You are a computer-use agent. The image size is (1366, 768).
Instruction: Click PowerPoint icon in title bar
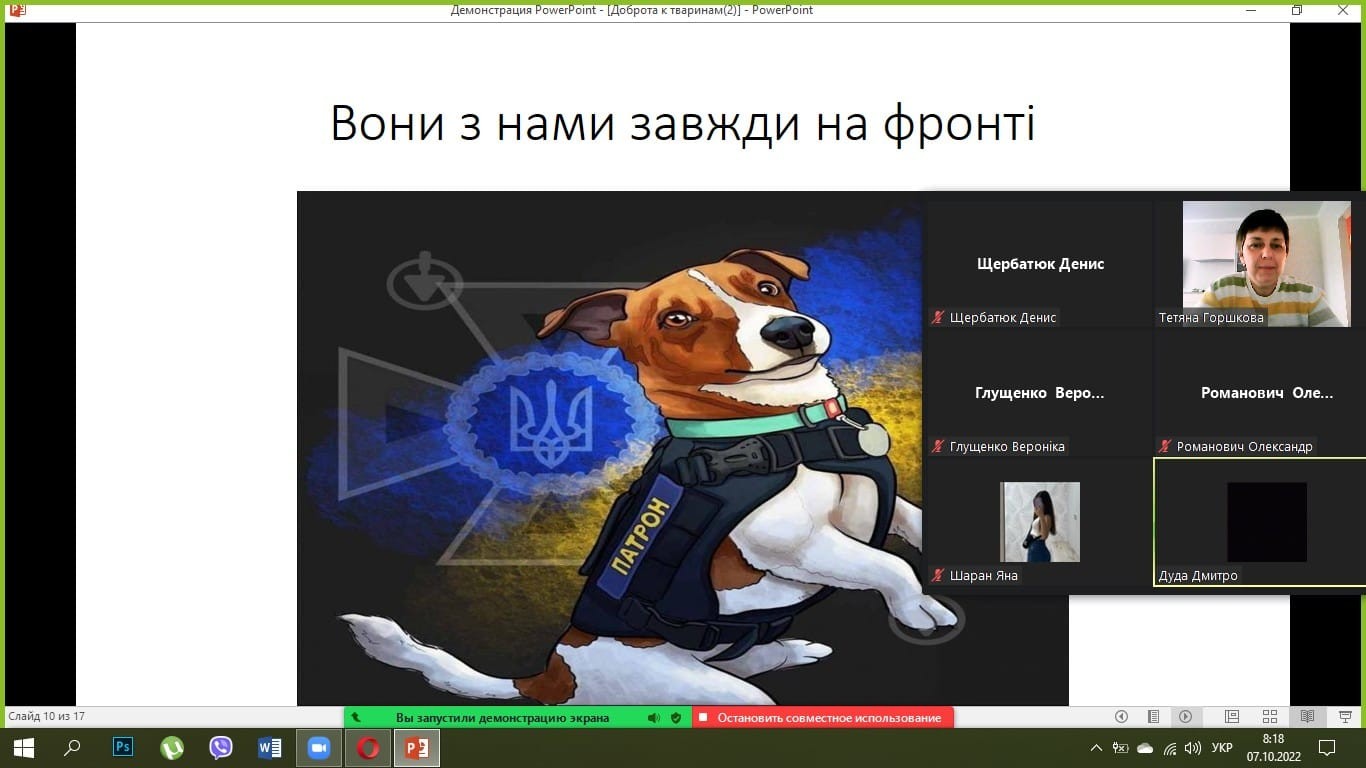pyautogui.click(x=17, y=10)
